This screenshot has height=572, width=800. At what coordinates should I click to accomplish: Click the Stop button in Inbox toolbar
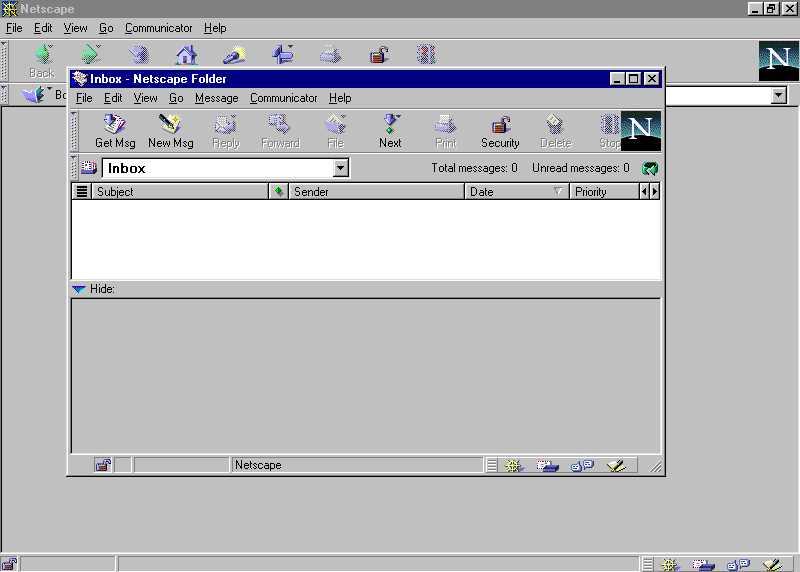coord(610,131)
